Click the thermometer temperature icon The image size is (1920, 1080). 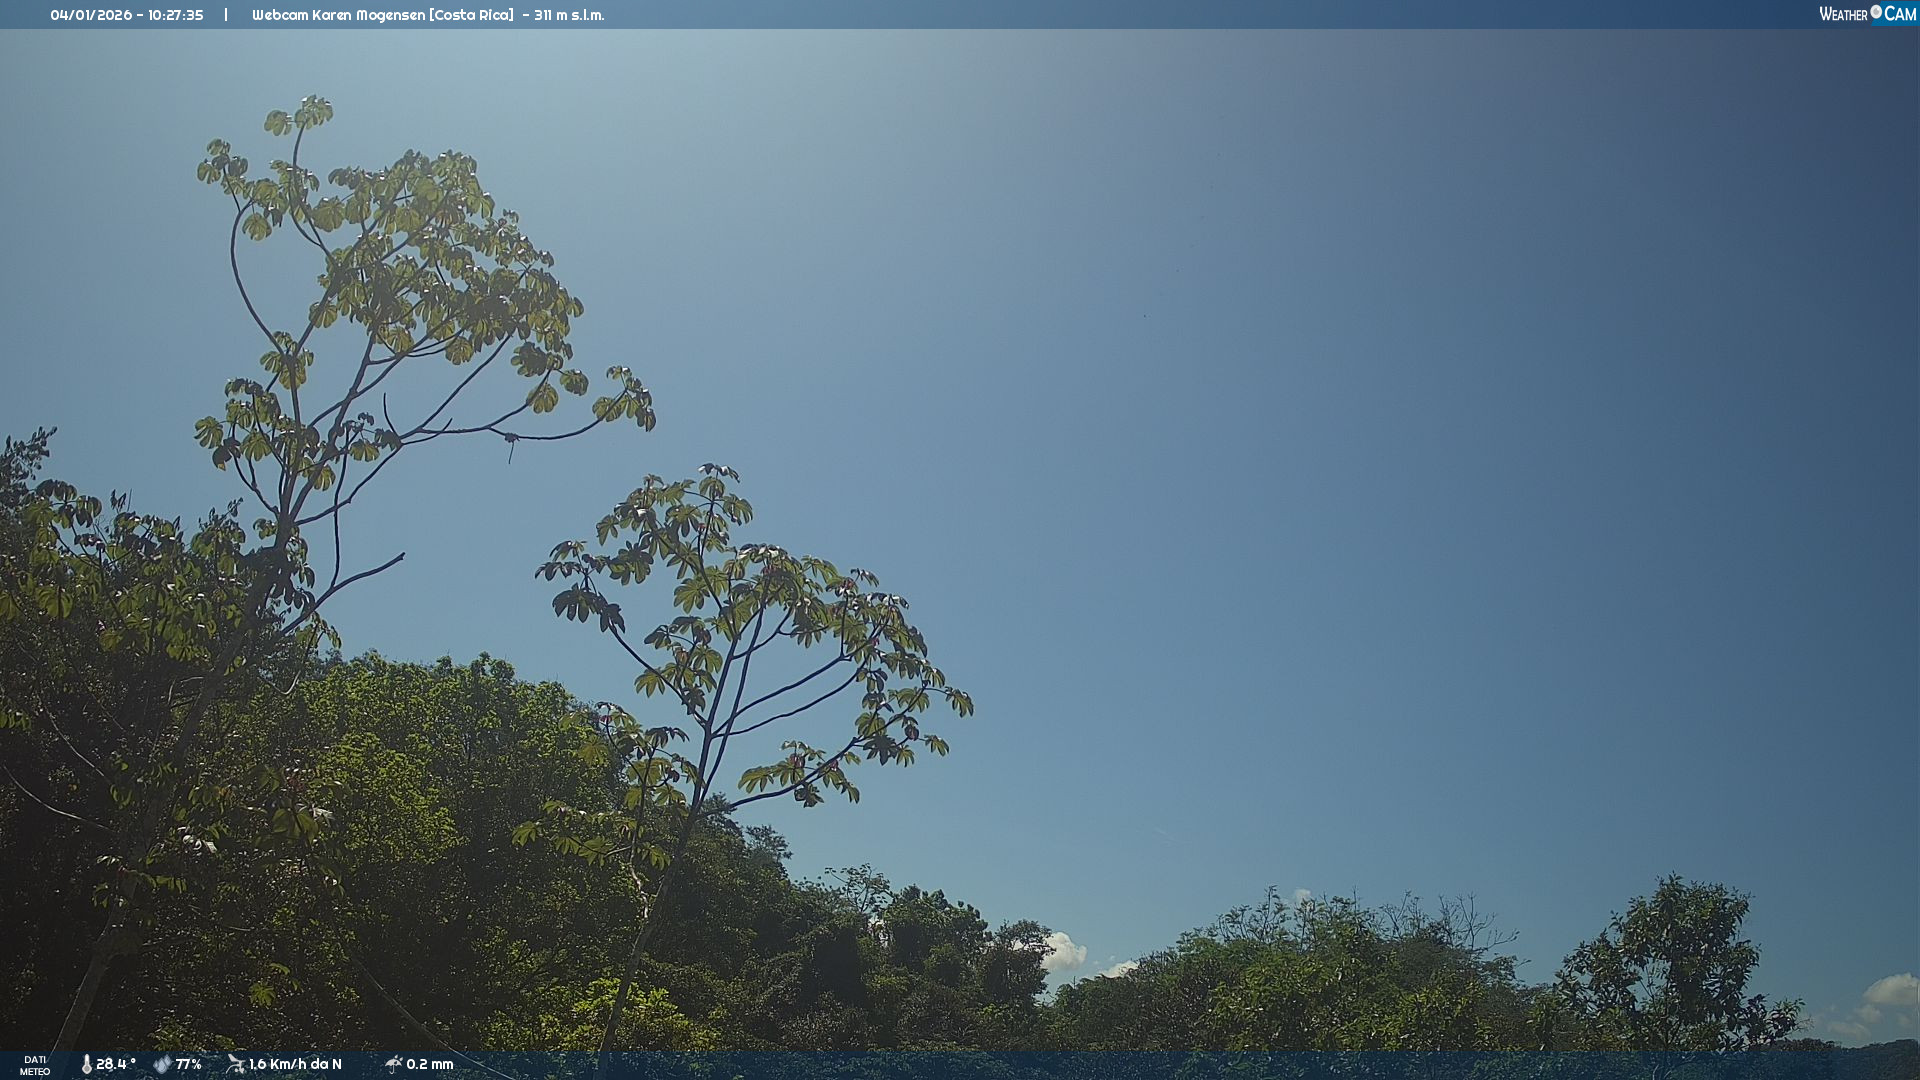(86, 1064)
